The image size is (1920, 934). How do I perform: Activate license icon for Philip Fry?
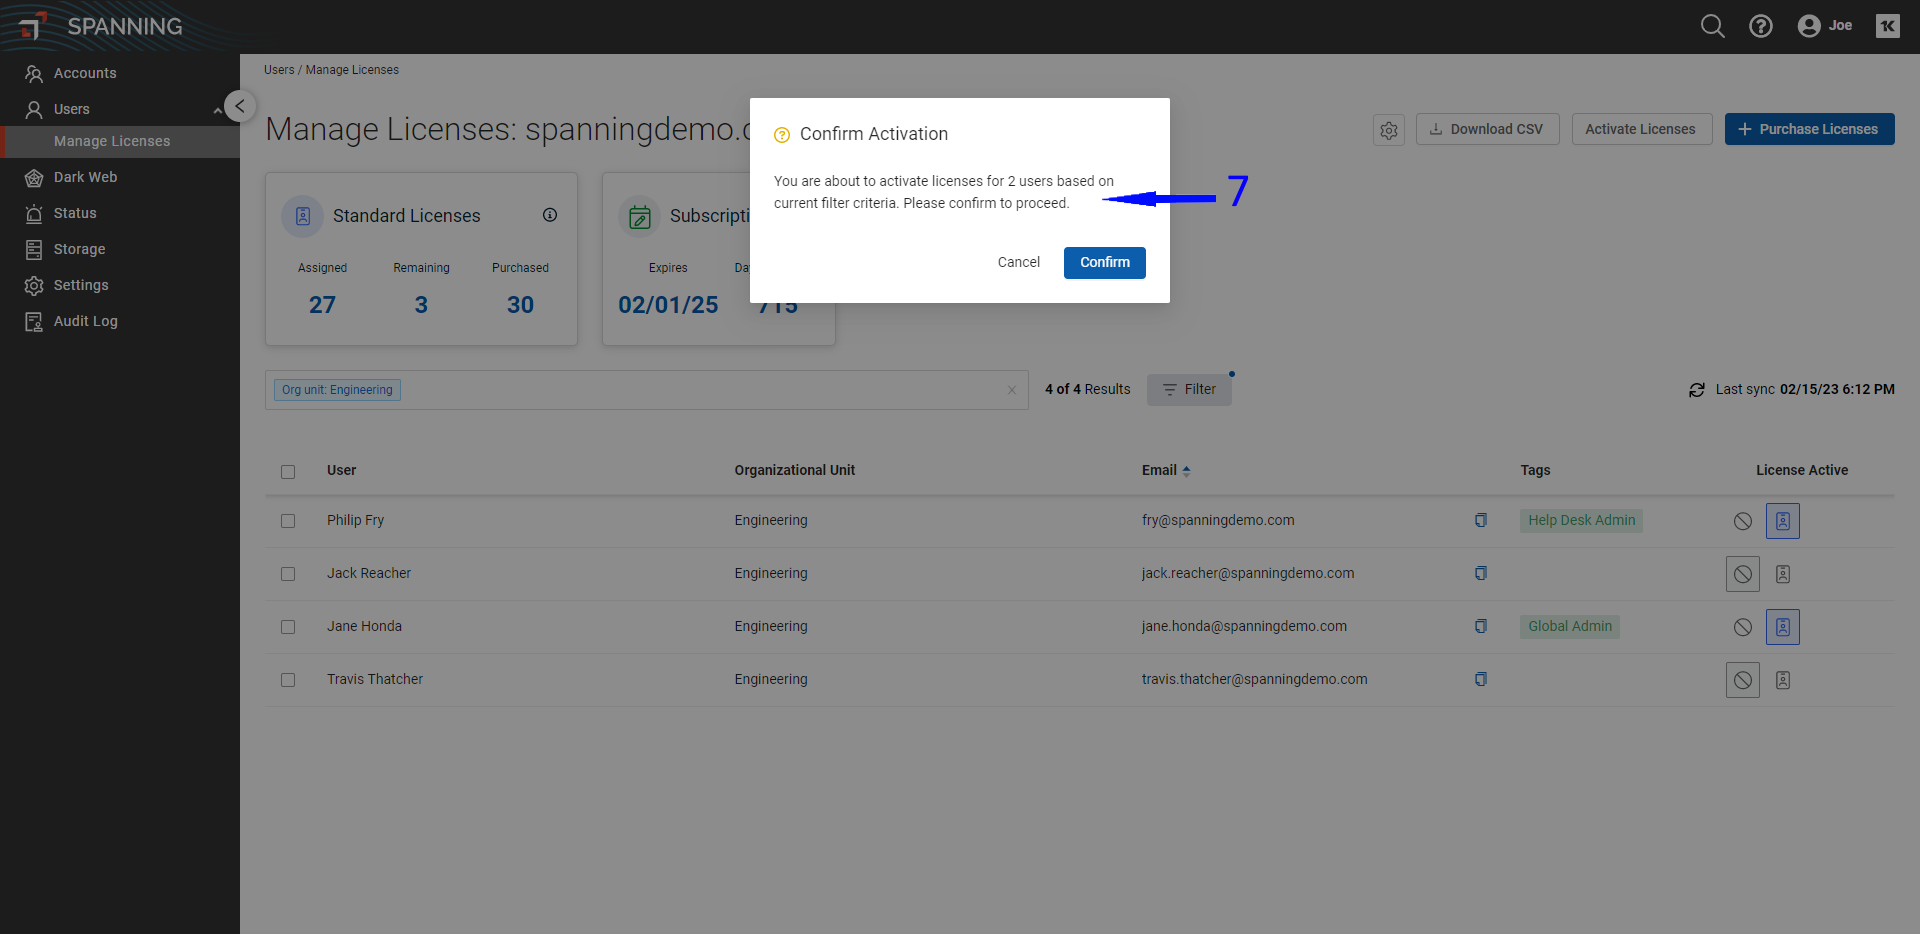pyautogui.click(x=1783, y=521)
